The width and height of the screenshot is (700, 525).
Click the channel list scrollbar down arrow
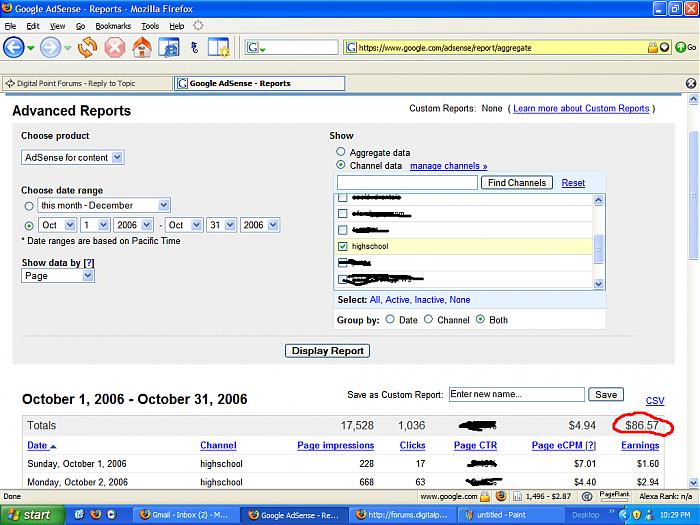599,284
